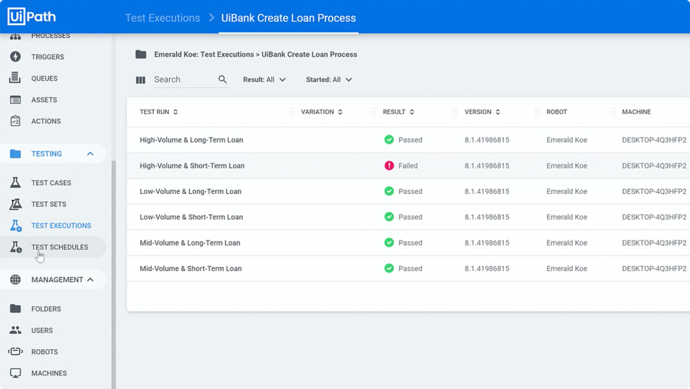Collapse the Testing section chevron
This screenshot has height=389, width=690.
(x=90, y=154)
